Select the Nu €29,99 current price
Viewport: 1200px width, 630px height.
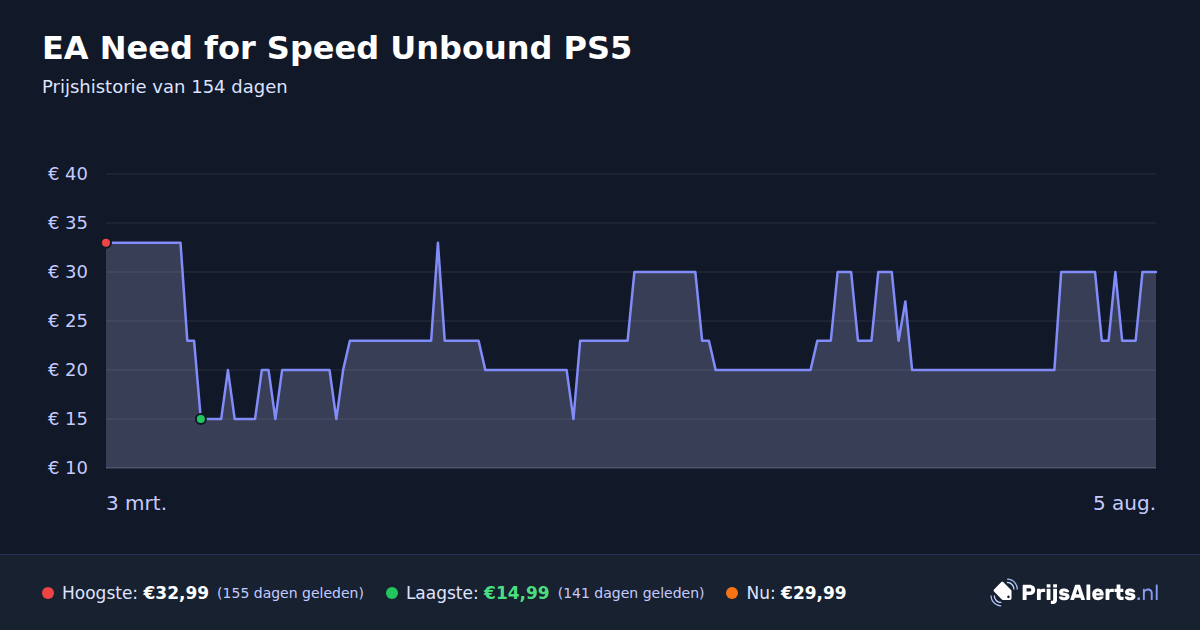coord(813,593)
